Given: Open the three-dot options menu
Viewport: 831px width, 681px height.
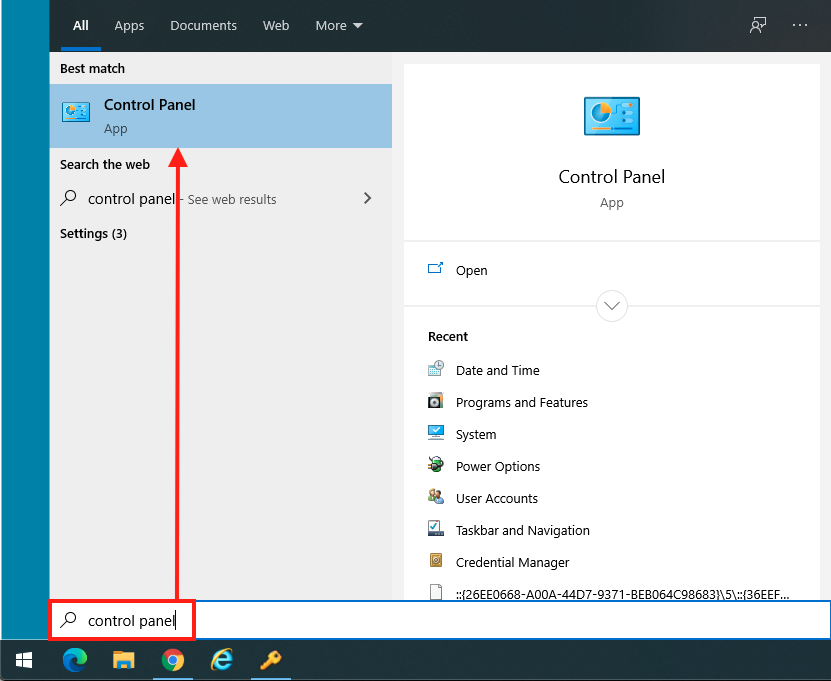Looking at the screenshot, I should [x=800, y=25].
